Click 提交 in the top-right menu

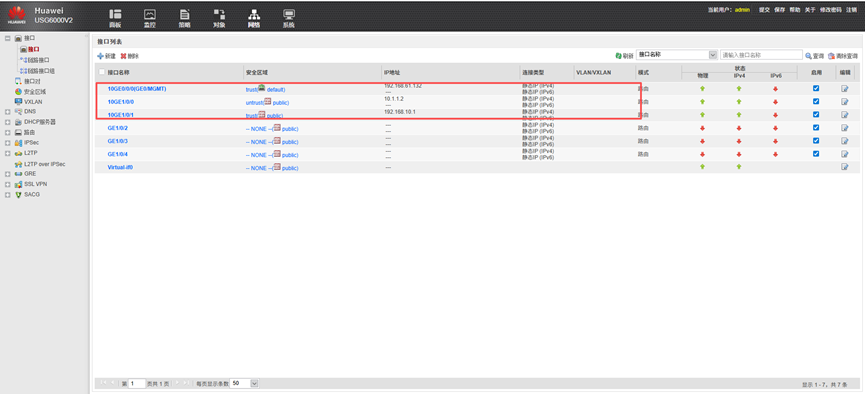pos(764,10)
